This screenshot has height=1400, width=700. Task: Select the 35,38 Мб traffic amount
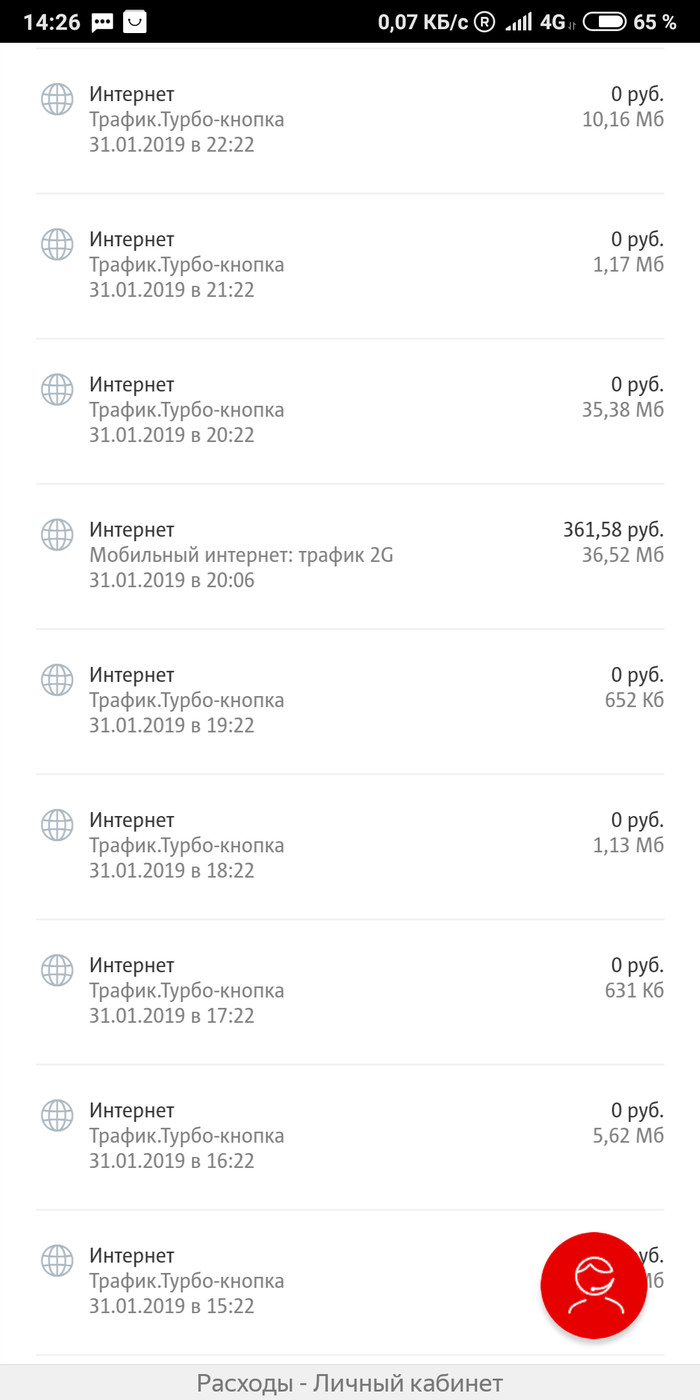(622, 410)
